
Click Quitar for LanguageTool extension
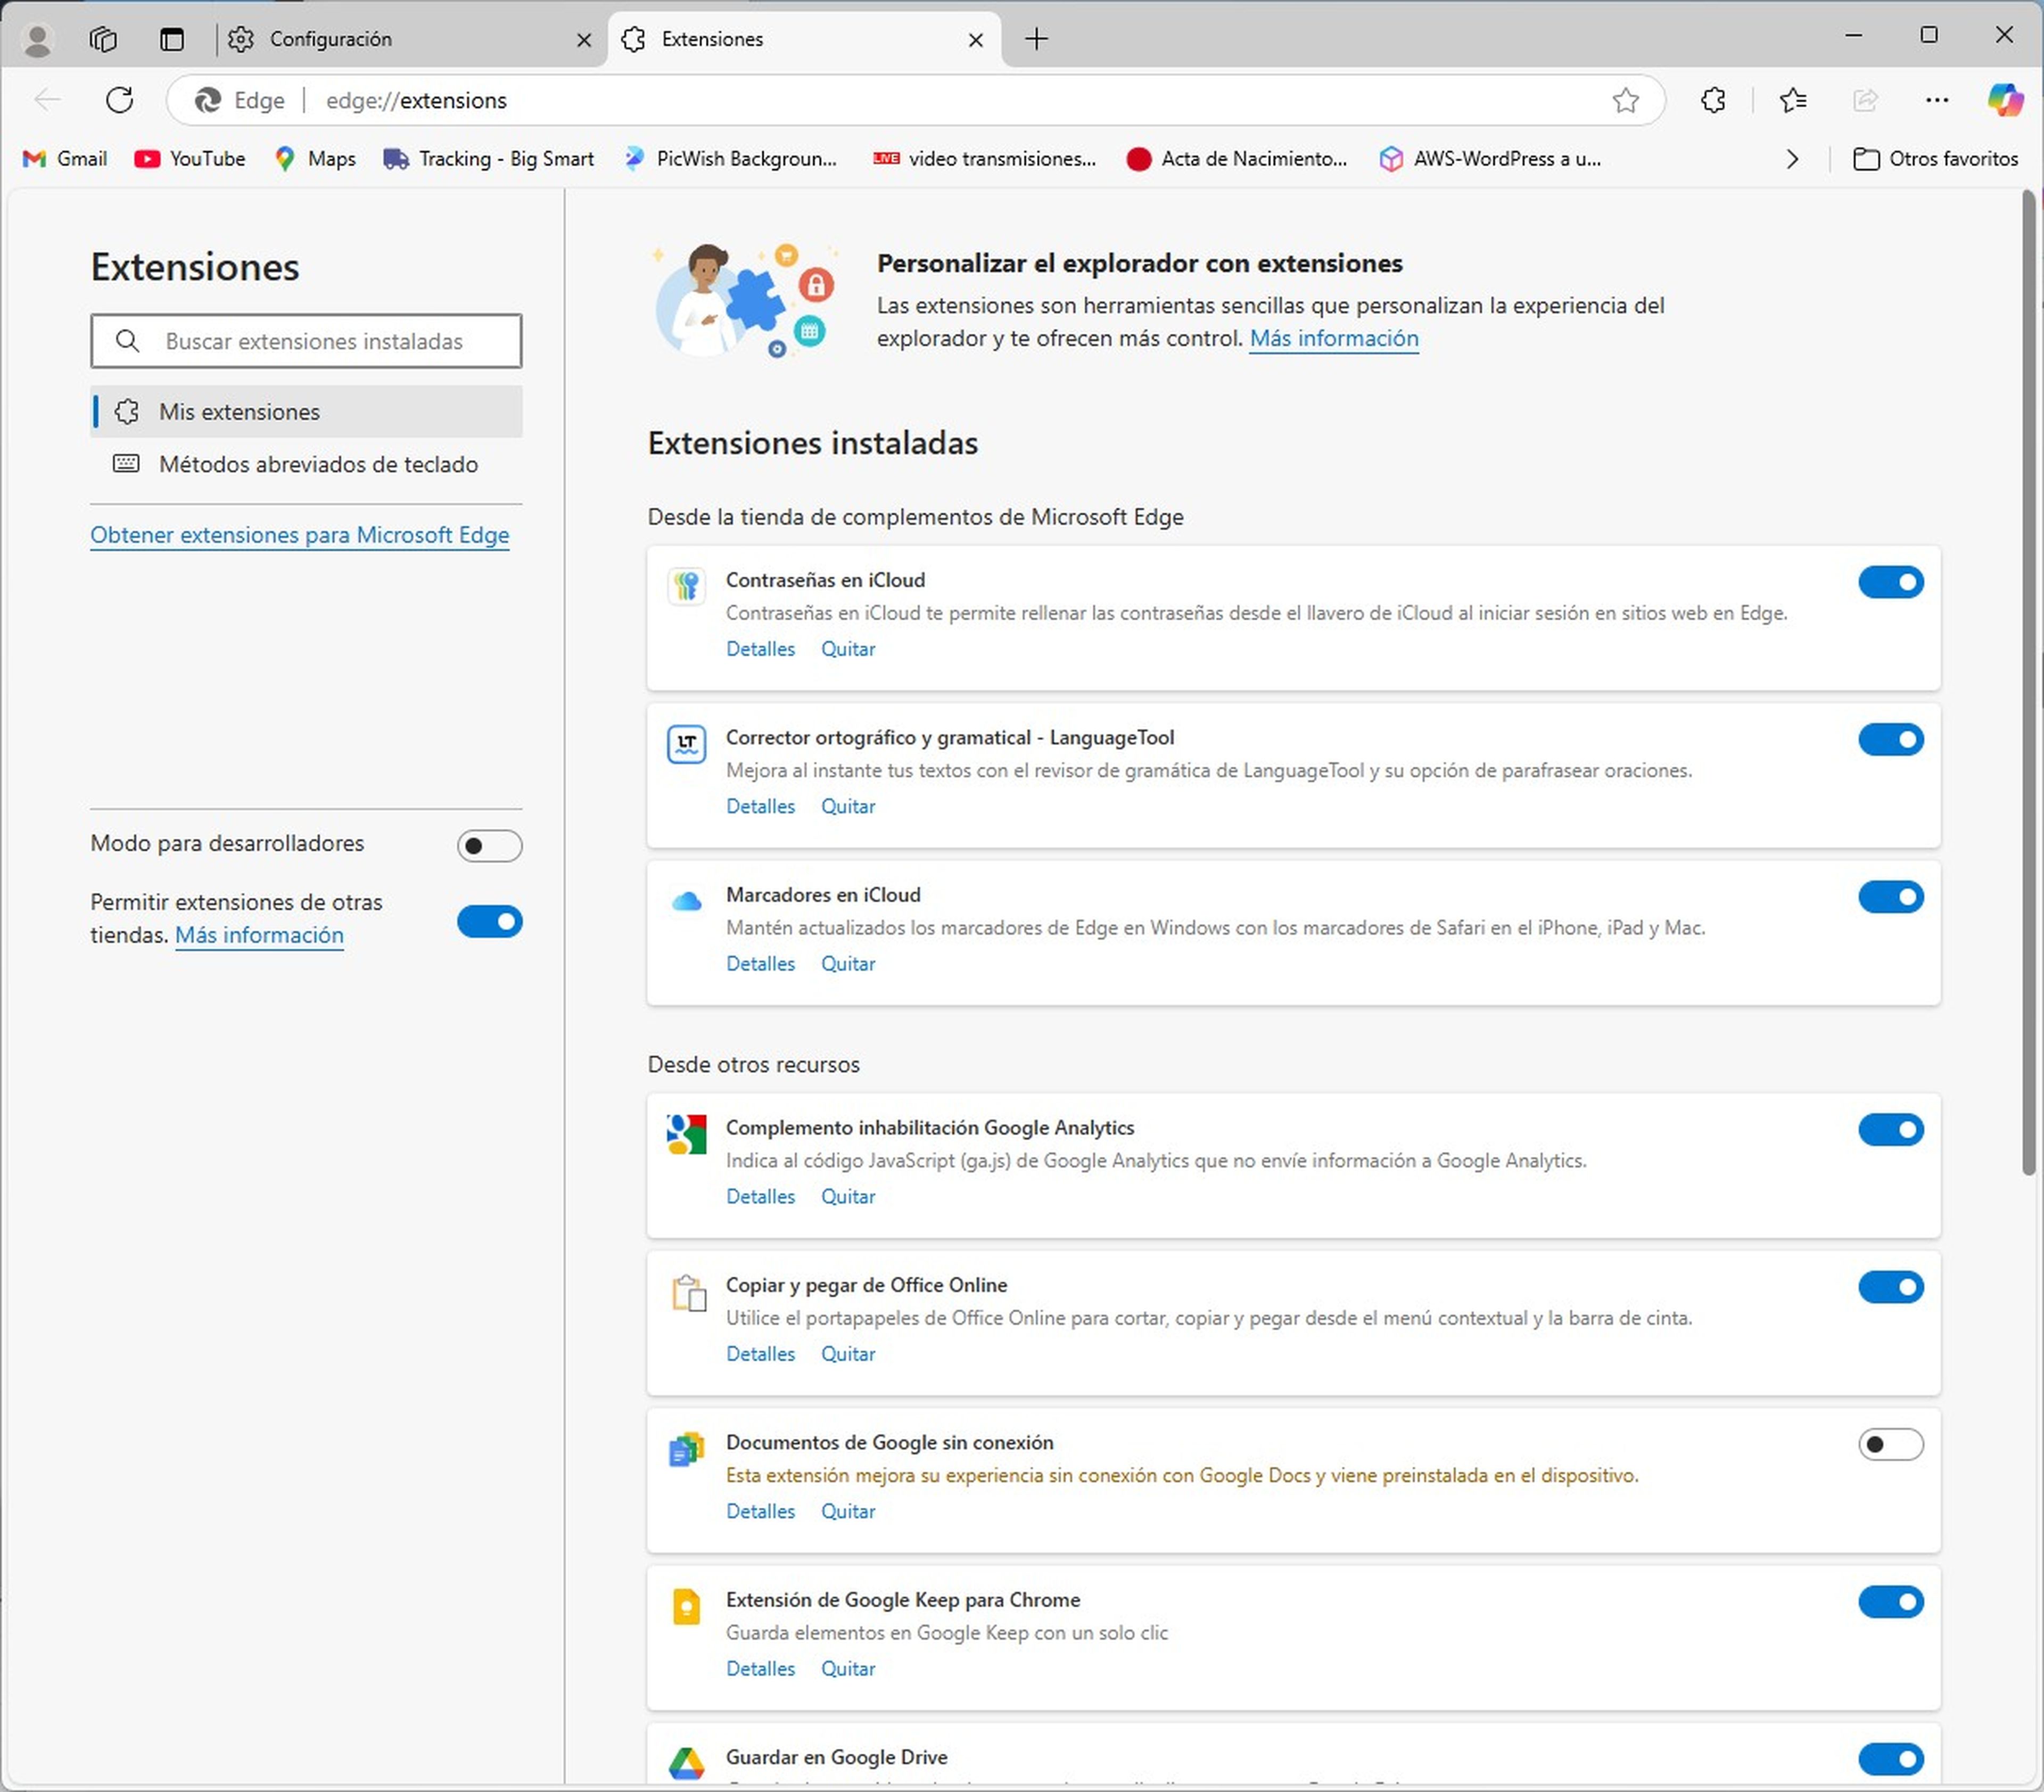[848, 806]
